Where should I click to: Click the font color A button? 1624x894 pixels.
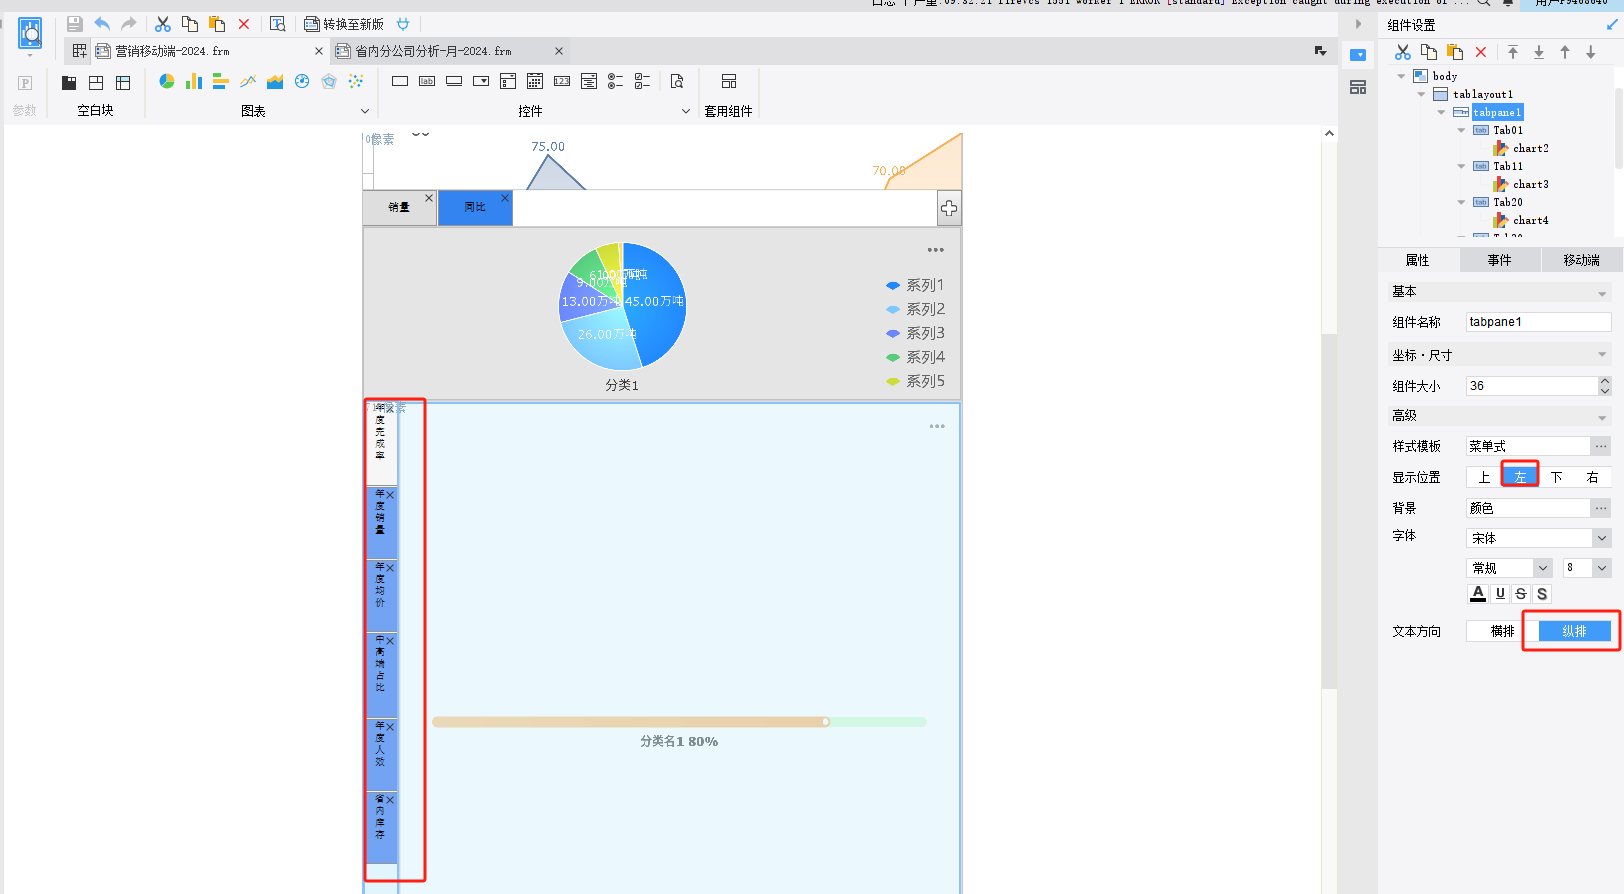click(1478, 593)
